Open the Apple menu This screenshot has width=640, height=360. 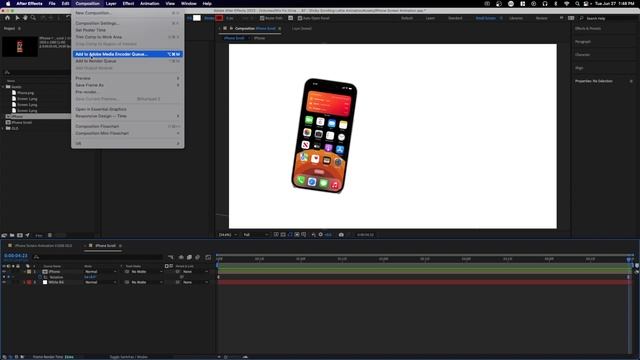[8, 4]
